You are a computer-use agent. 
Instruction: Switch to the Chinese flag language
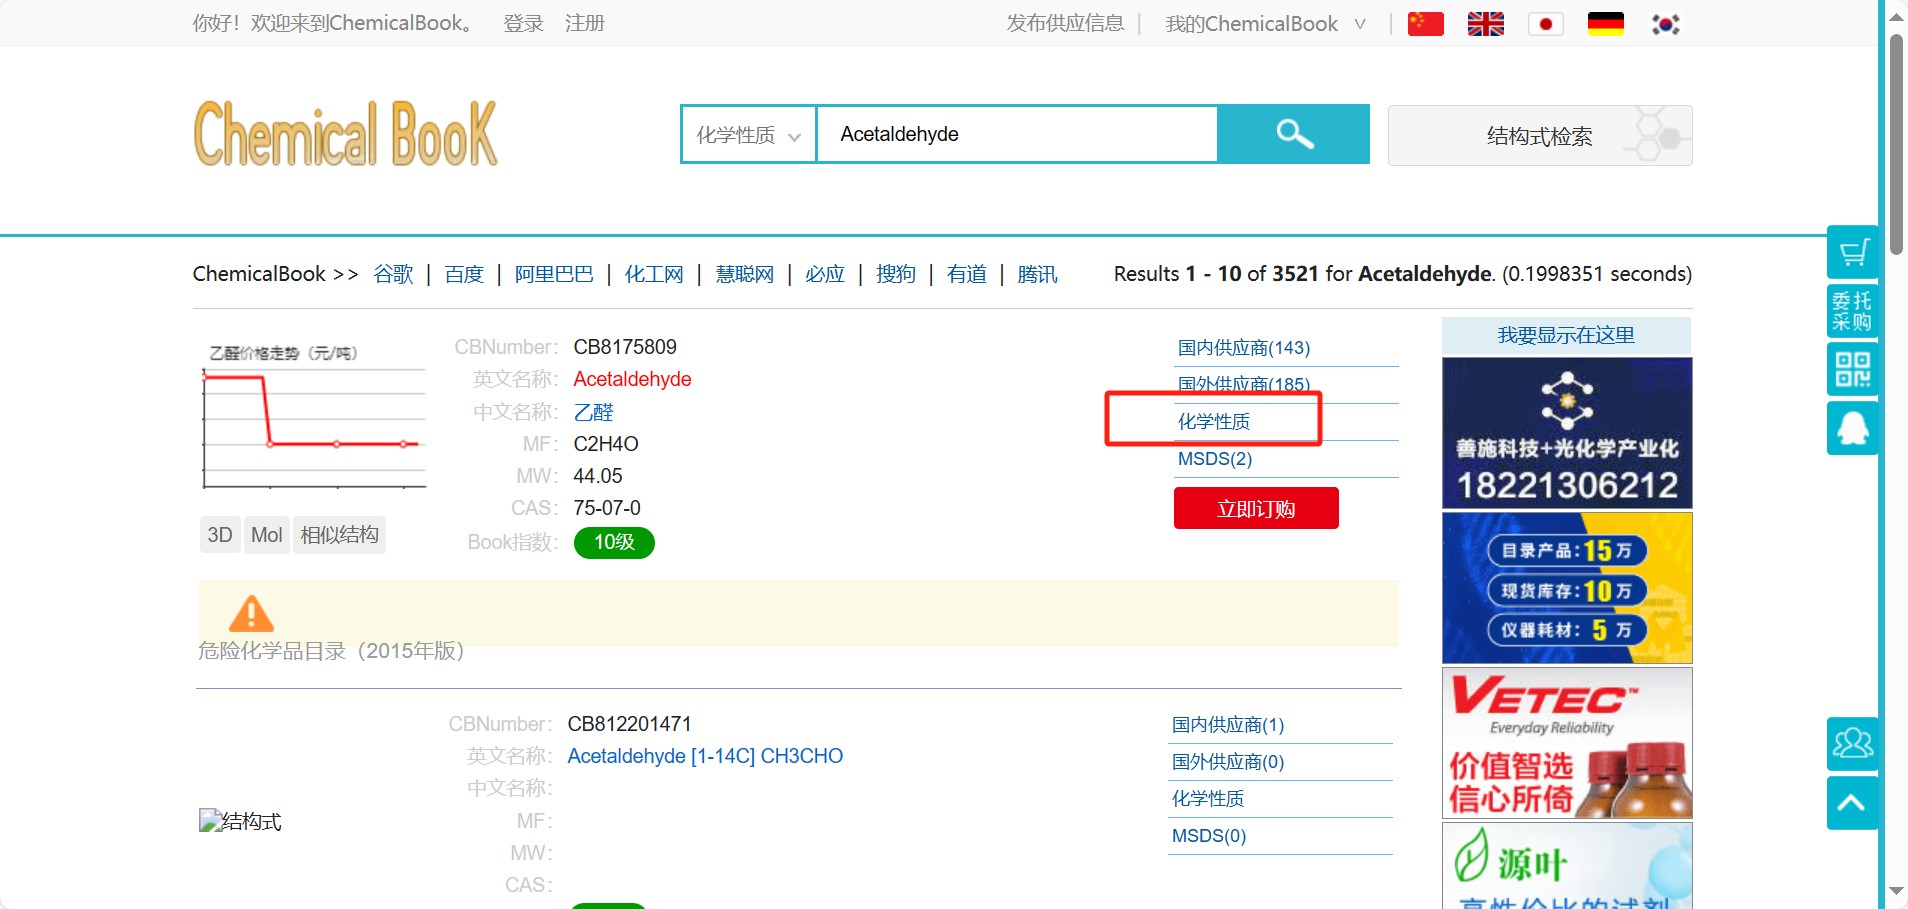1425,24
